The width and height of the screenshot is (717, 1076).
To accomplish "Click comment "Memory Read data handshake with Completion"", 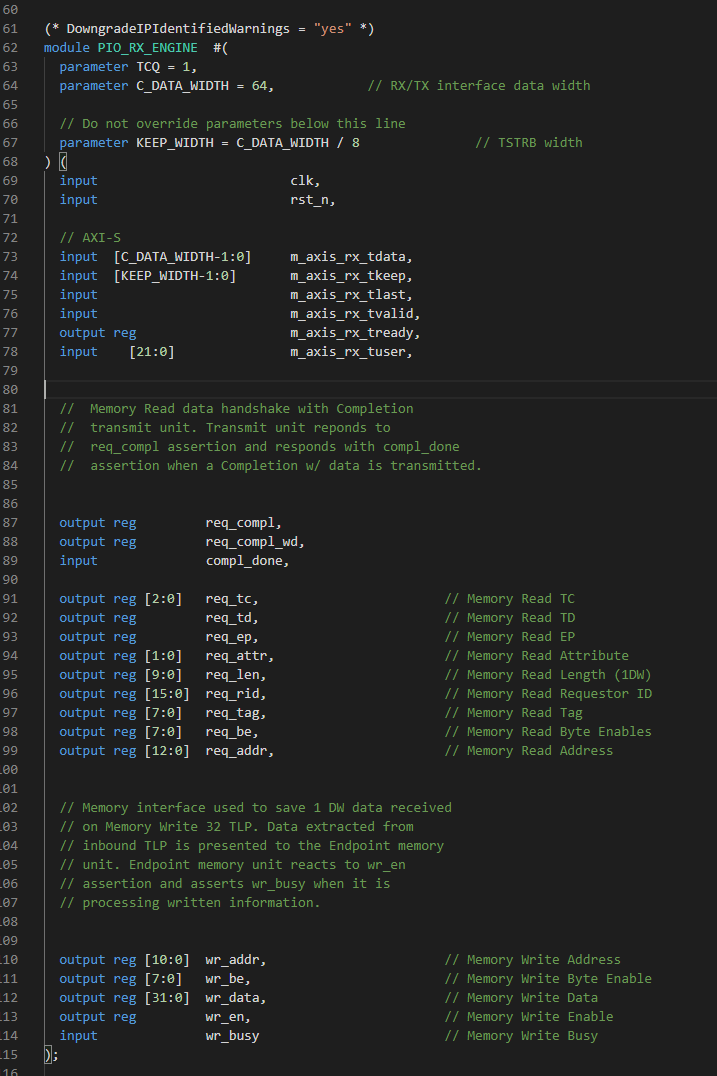I will point(252,409).
